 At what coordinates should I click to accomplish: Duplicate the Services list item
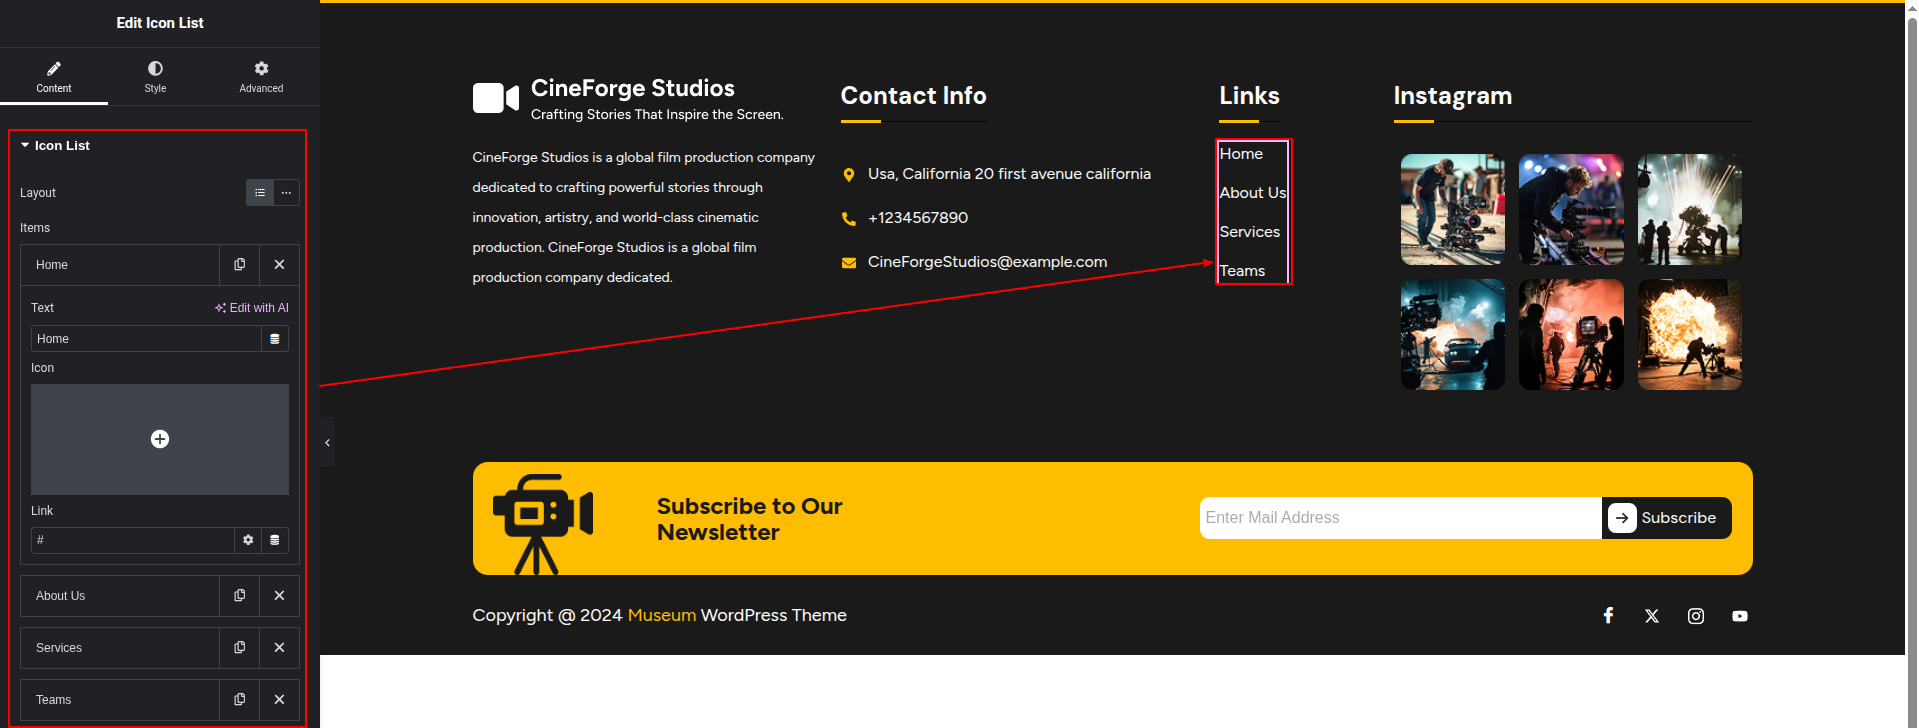click(240, 648)
